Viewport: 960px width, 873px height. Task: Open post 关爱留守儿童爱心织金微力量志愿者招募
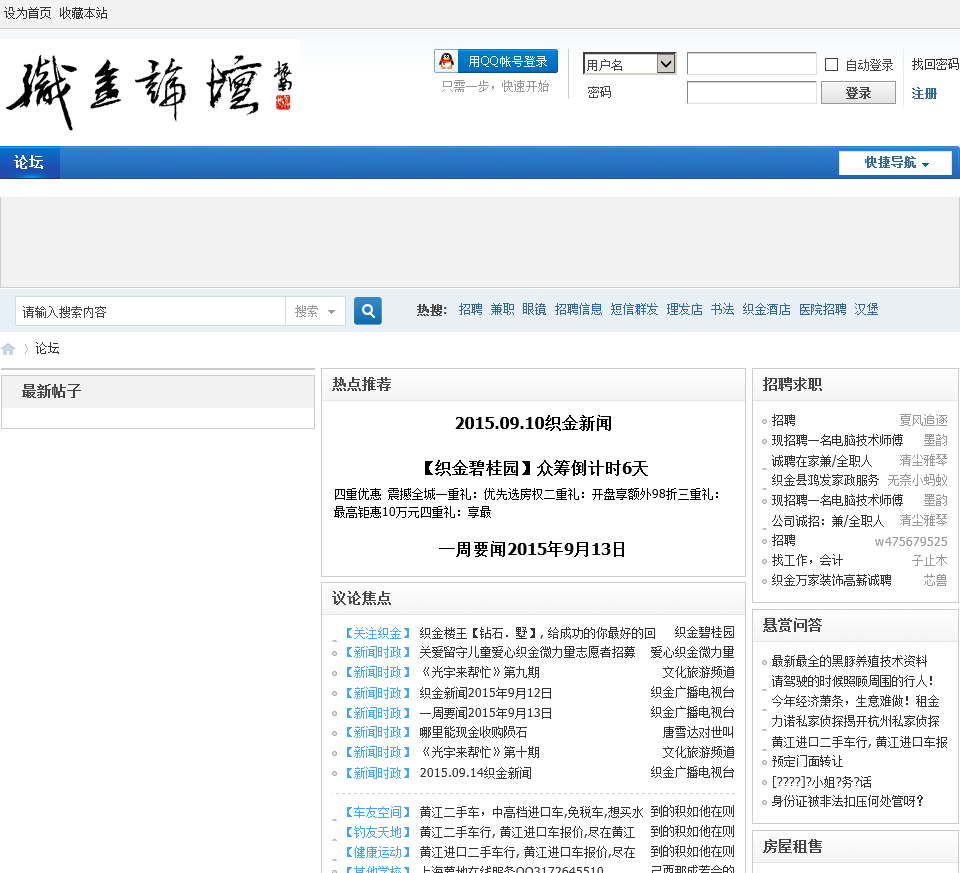[x=527, y=653]
